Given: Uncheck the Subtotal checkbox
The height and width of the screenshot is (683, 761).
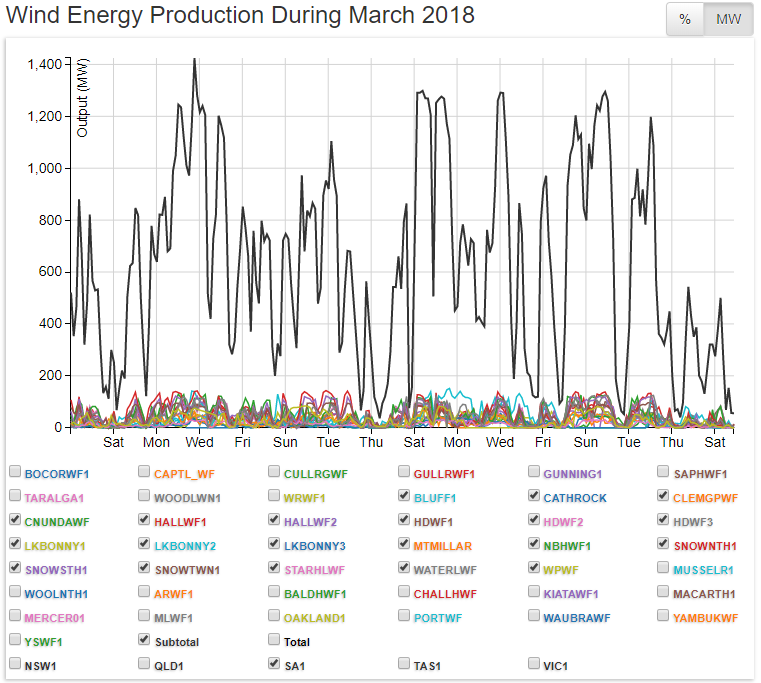Looking at the screenshot, I should tap(145, 640).
